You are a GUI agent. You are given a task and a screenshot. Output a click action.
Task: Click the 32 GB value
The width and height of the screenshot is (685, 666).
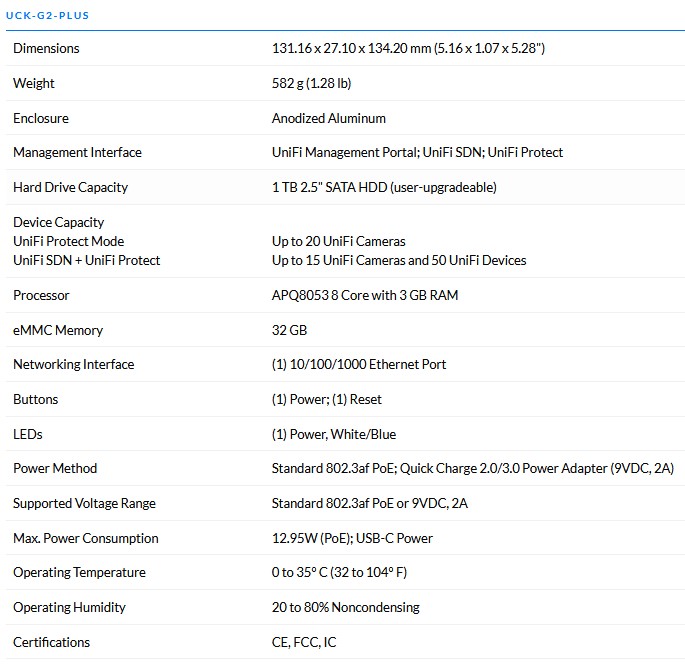[289, 331]
